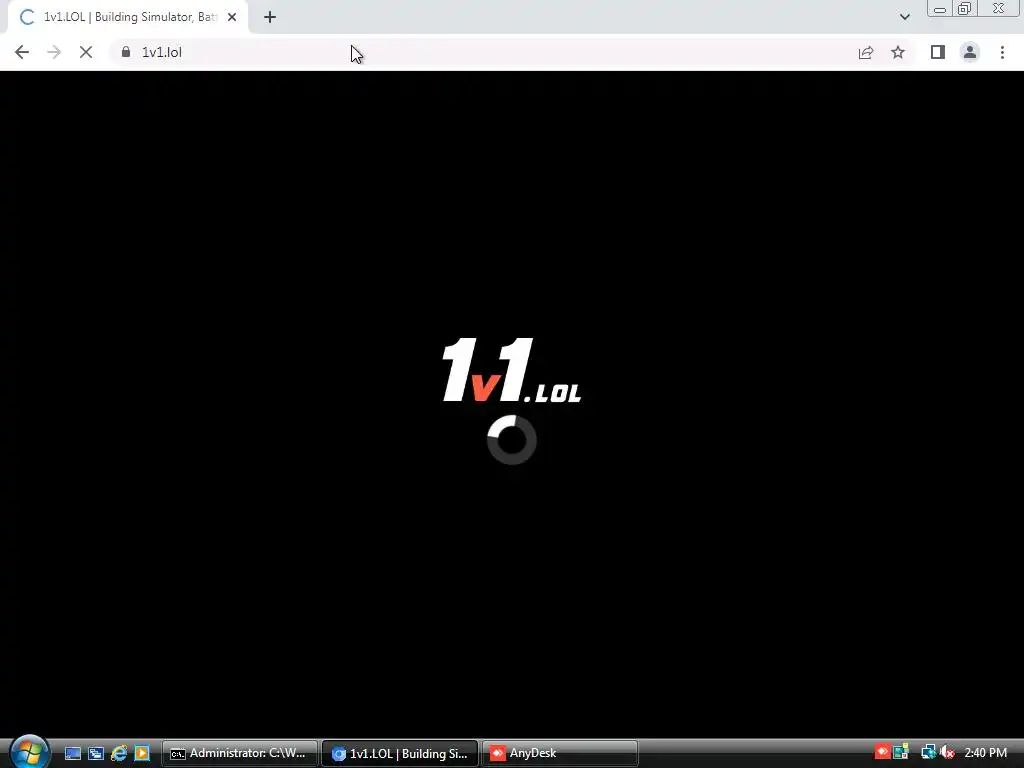This screenshot has height=768, width=1024.
Task: Switch to Administrator command prompt taskbar button
Action: pyautogui.click(x=240, y=753)
